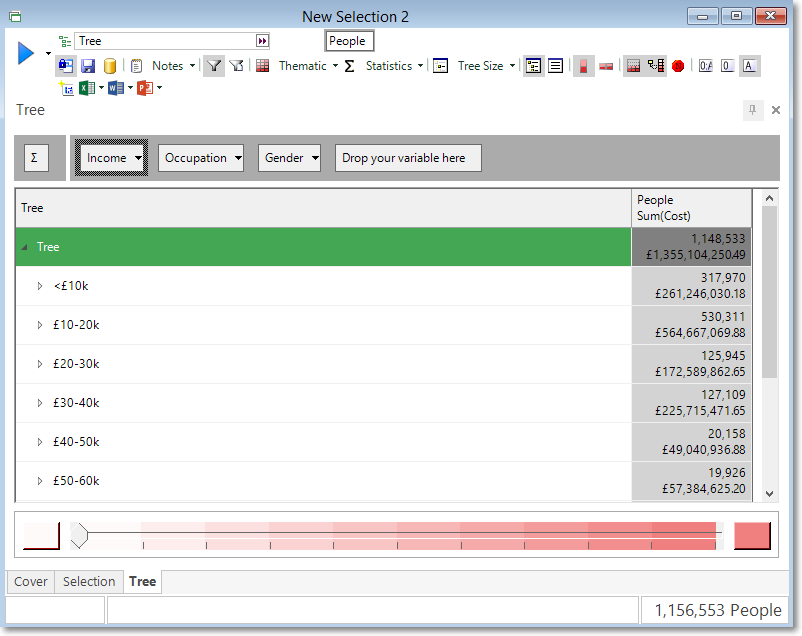The height and width of the screenshot is (636, 802).
Task: Click the sigma Statistics icon in toolbar
Action: [349, 66]
